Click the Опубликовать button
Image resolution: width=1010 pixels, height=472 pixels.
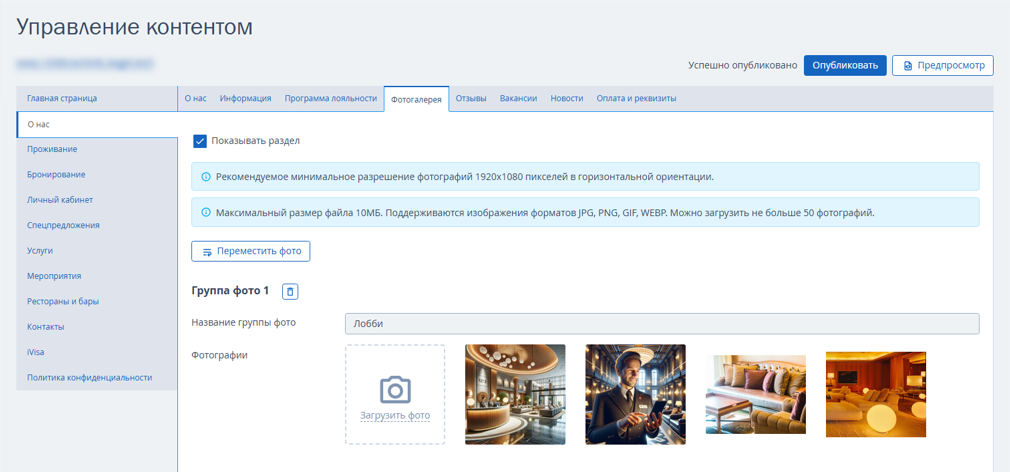click(845, 66)
